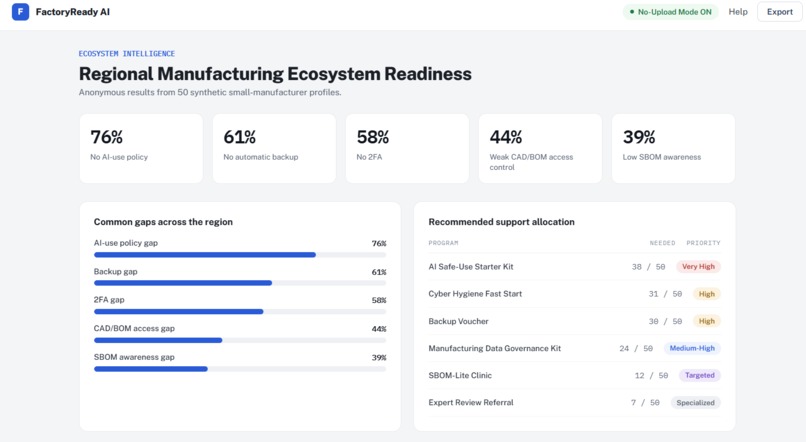This screenshot has height=442, width=806.
Task: Click the Anonymous results subtitle text
Action: (x=210, y=93)
